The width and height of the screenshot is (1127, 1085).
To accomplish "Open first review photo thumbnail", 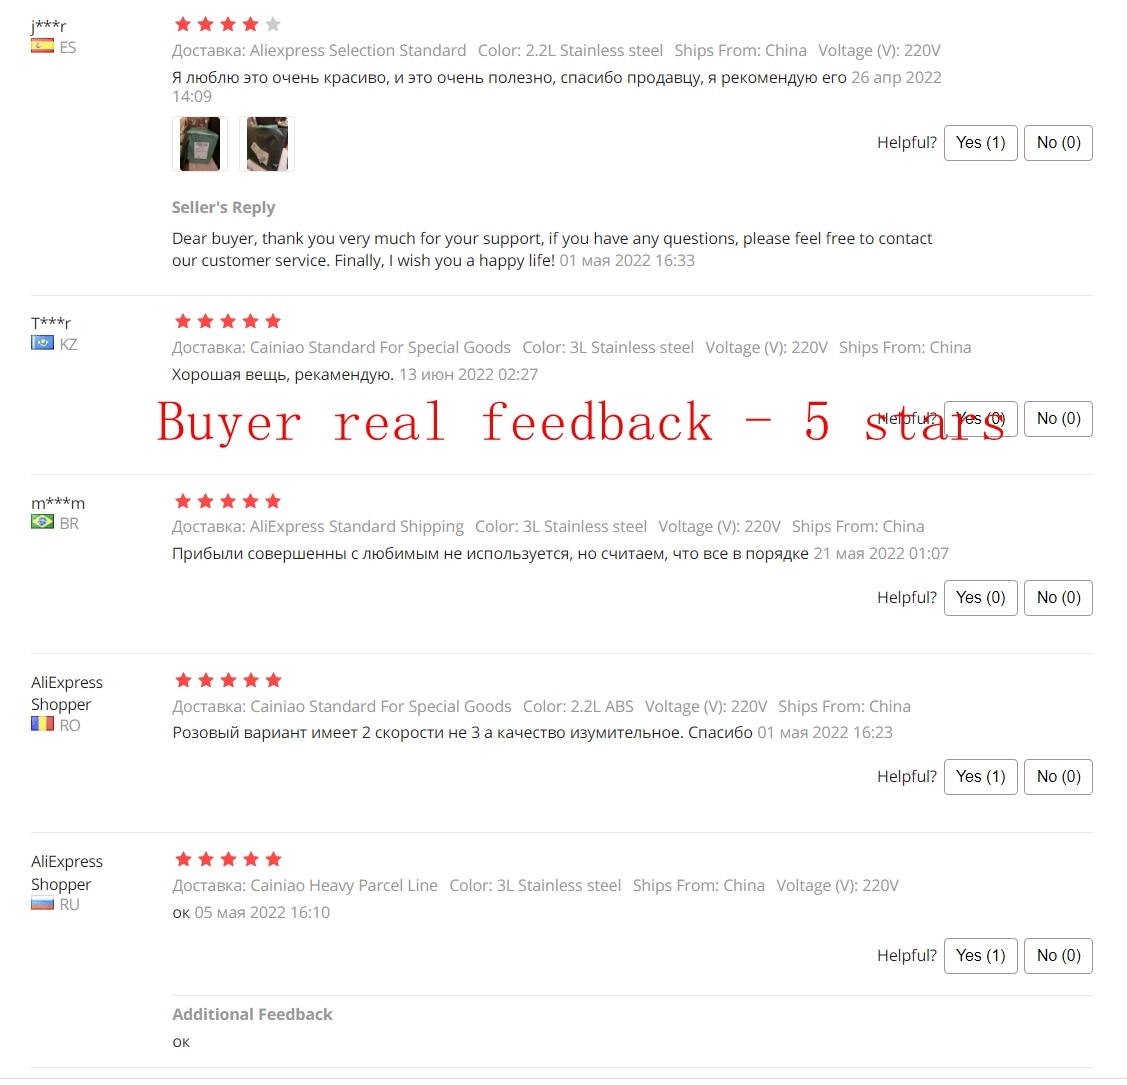I will (x=200, y=144).
